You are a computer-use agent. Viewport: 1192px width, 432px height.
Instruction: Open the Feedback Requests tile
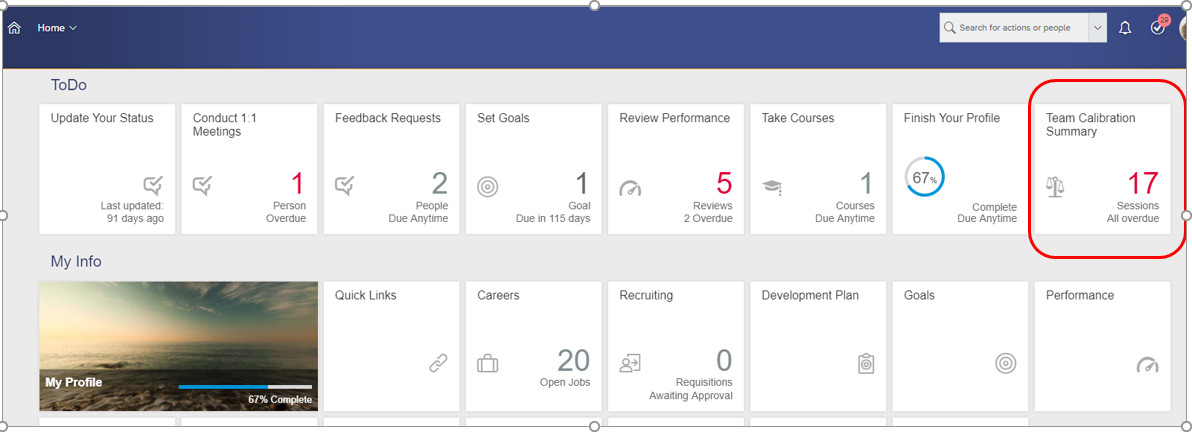coord(392,169)
